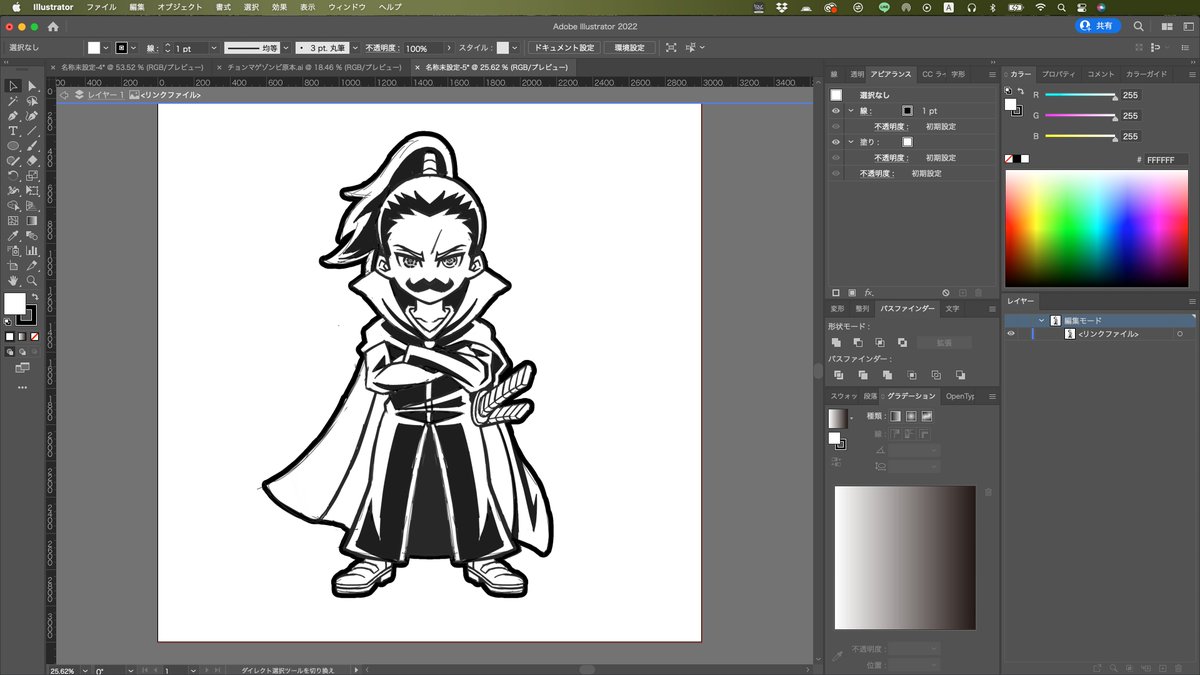The image size is (1200, 675).
Task: Open the オブジェクト menu
Action: click(x=180, y=7)
